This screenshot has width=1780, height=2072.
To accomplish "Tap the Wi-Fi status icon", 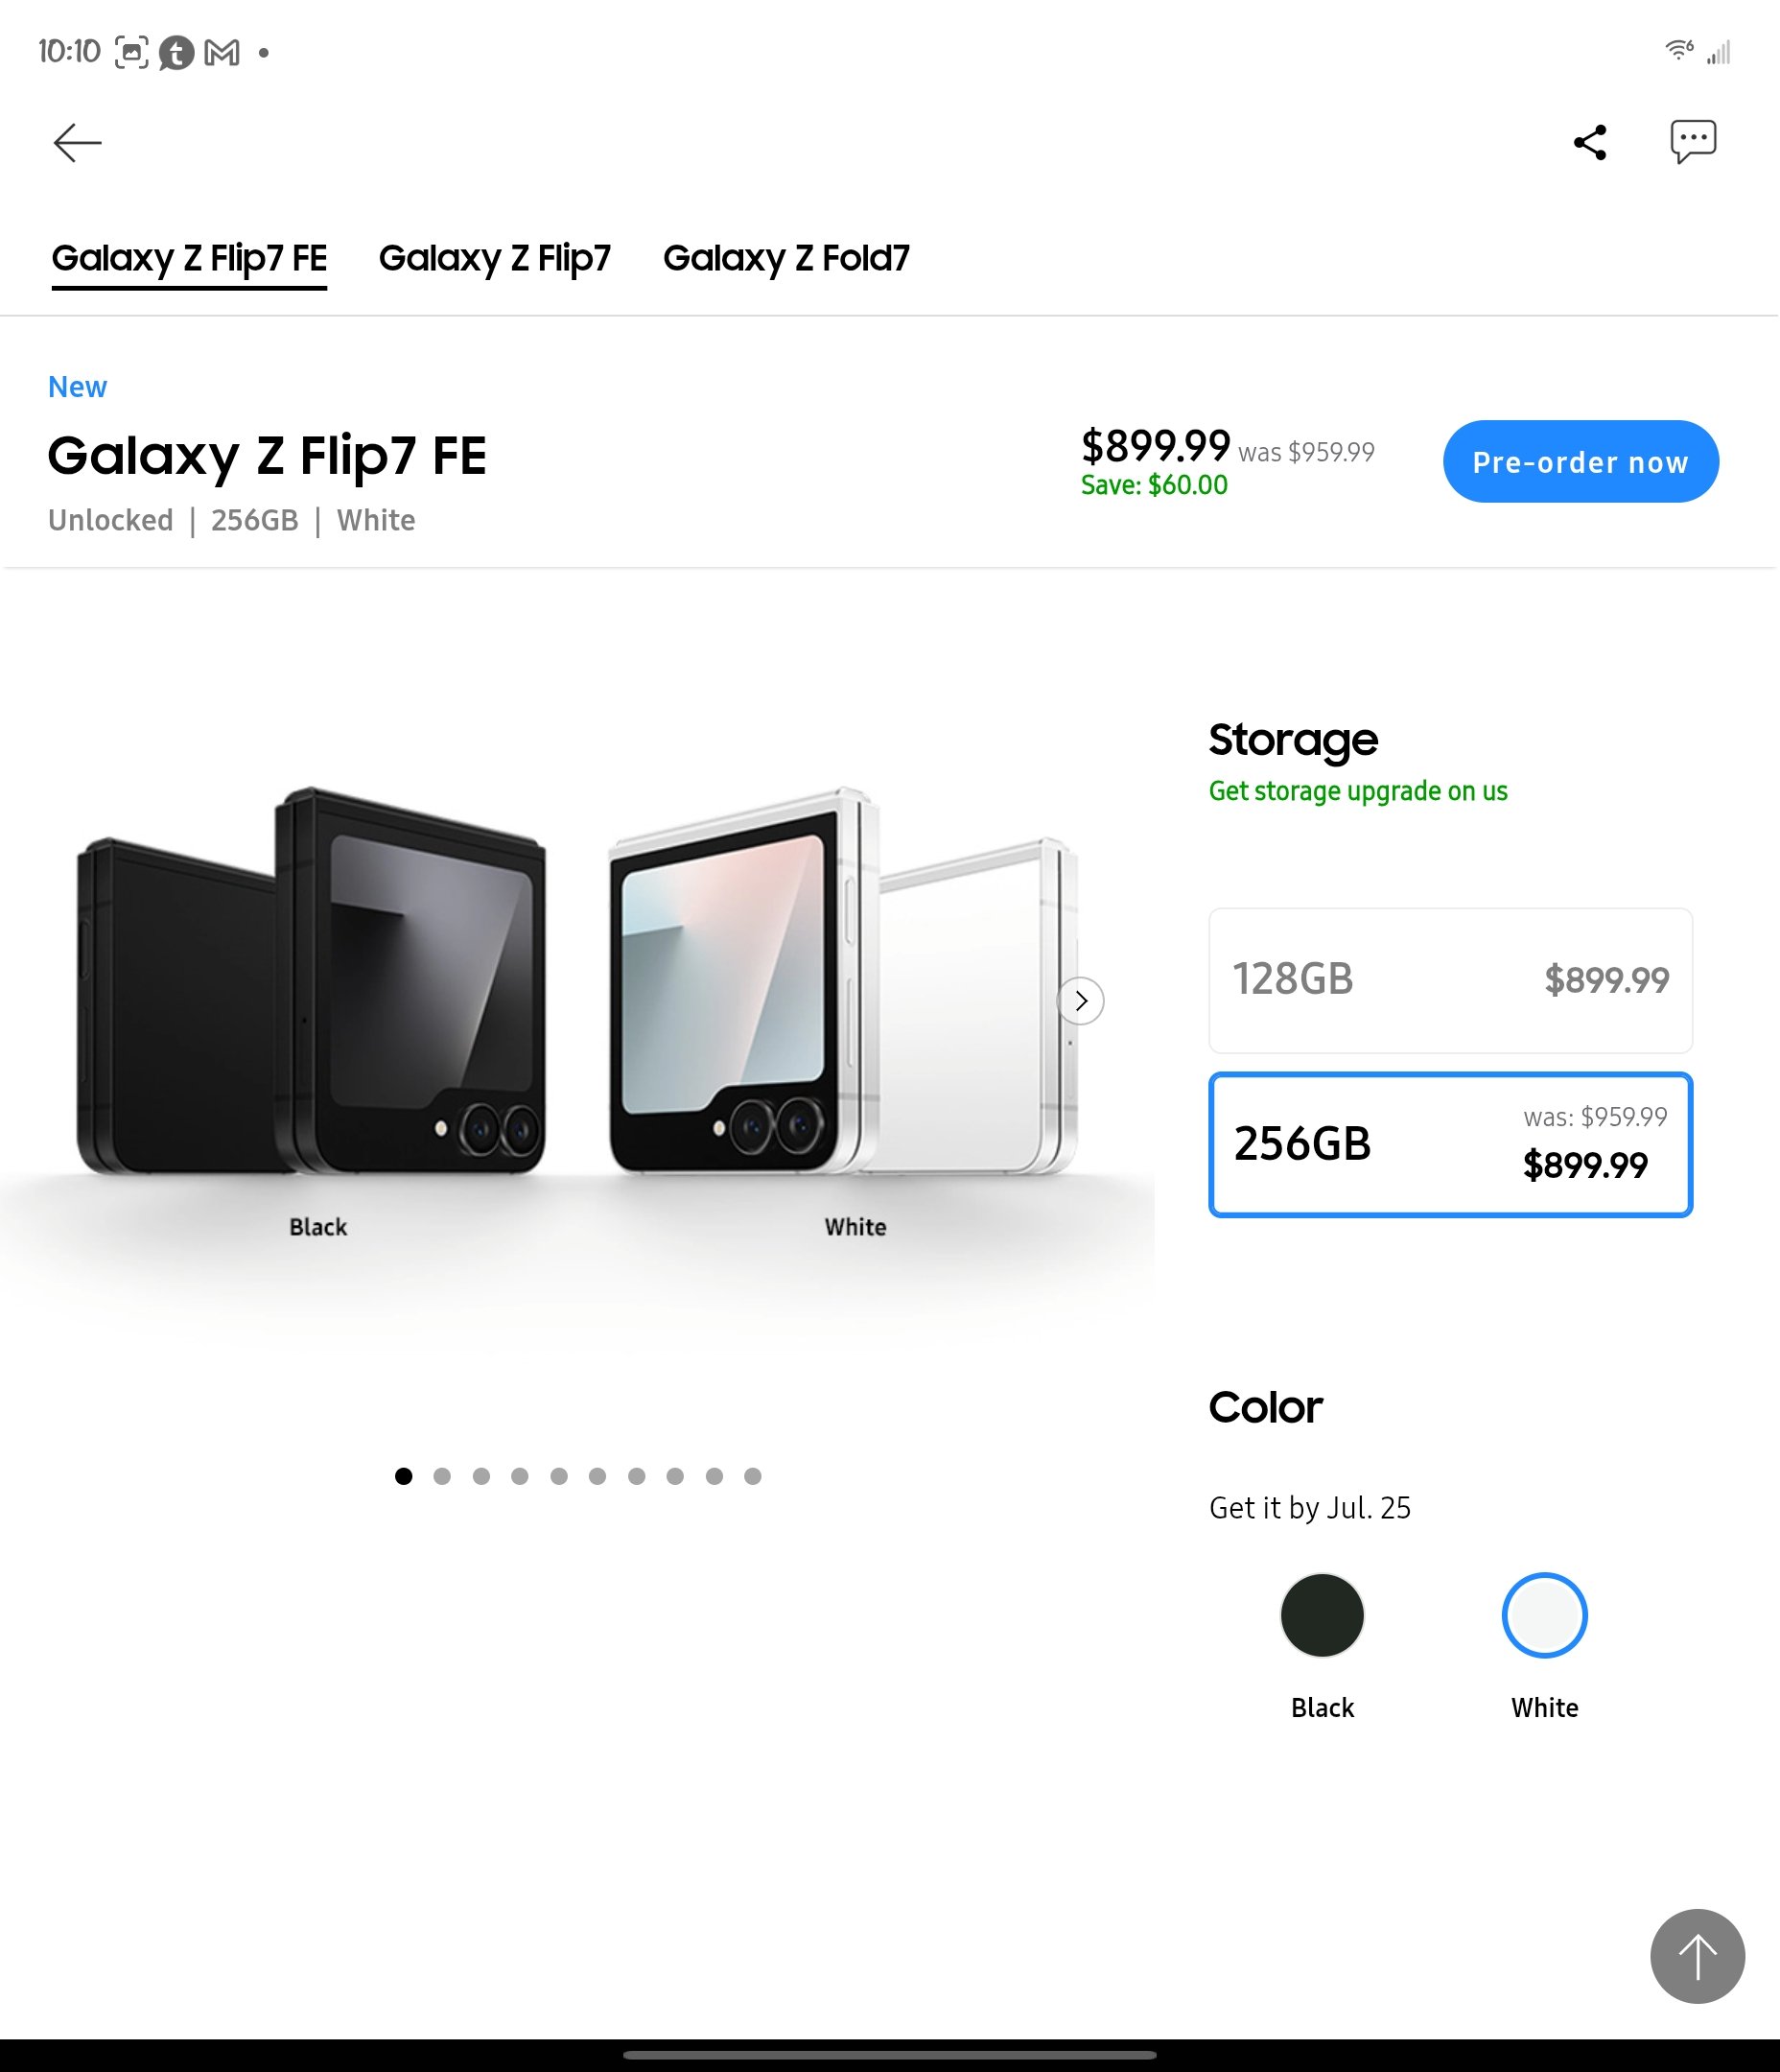I will click(1678, 50).
